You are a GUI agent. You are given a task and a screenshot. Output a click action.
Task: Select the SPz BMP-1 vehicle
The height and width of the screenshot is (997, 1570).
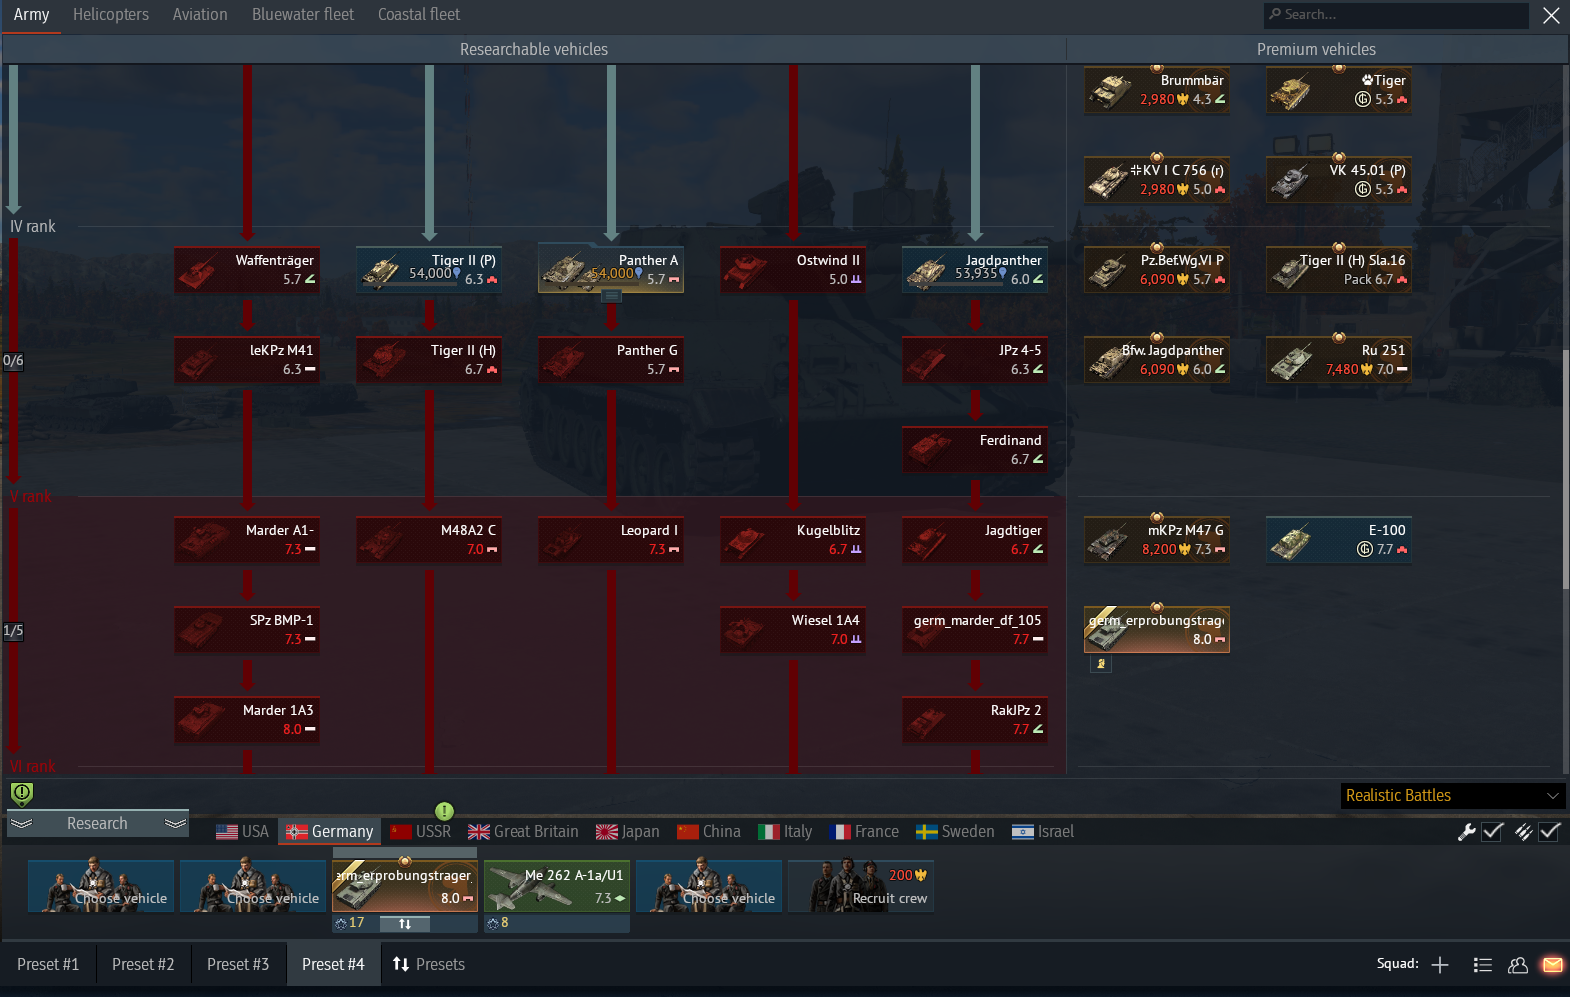[247, 630]
